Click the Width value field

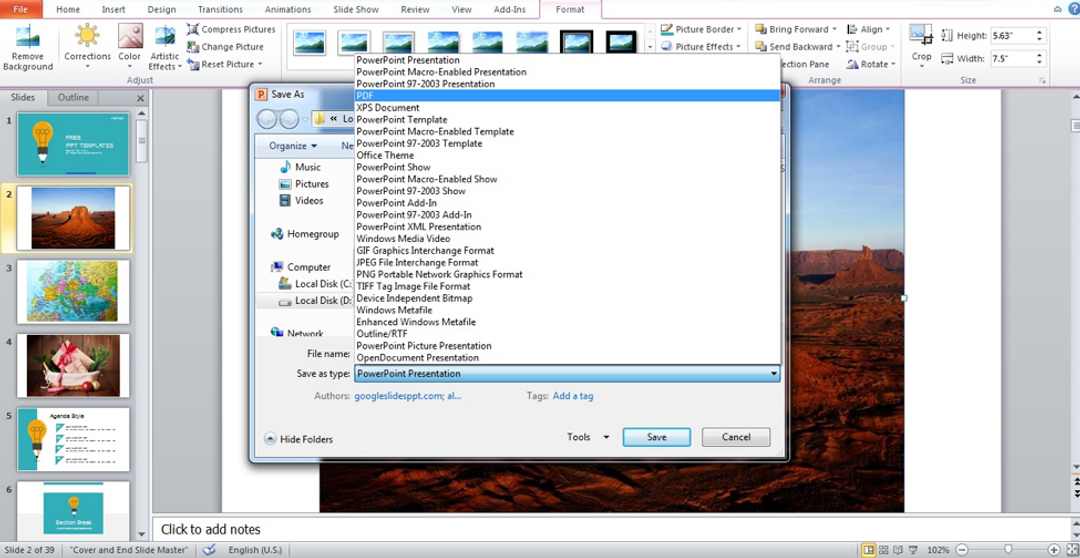coord(1012,59)
